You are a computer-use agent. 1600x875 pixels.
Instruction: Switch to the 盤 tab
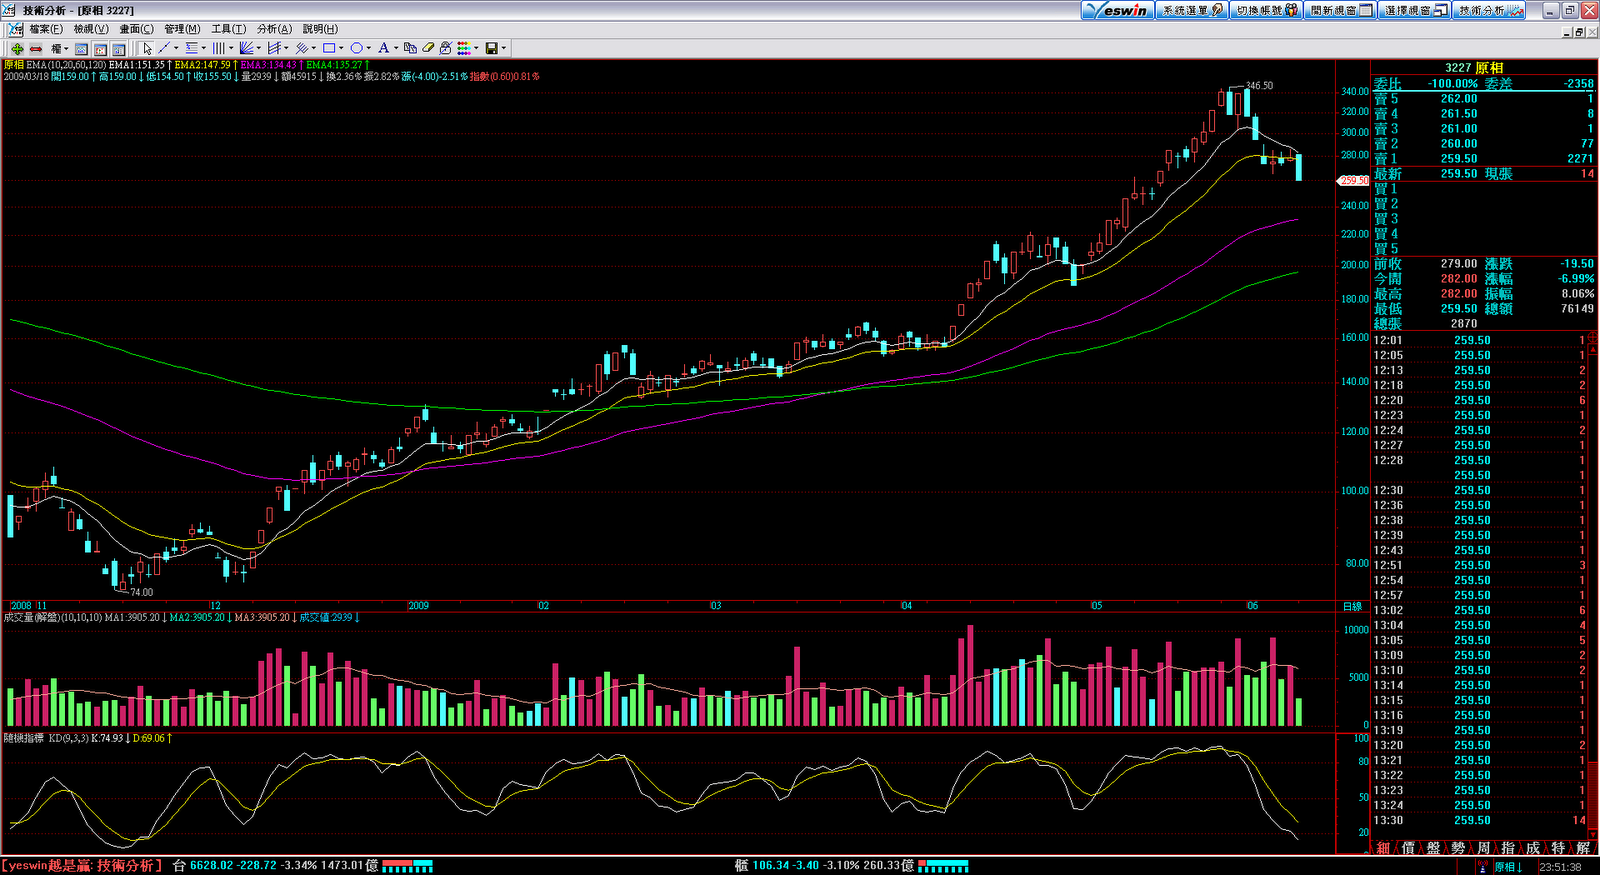[1433, 848]
